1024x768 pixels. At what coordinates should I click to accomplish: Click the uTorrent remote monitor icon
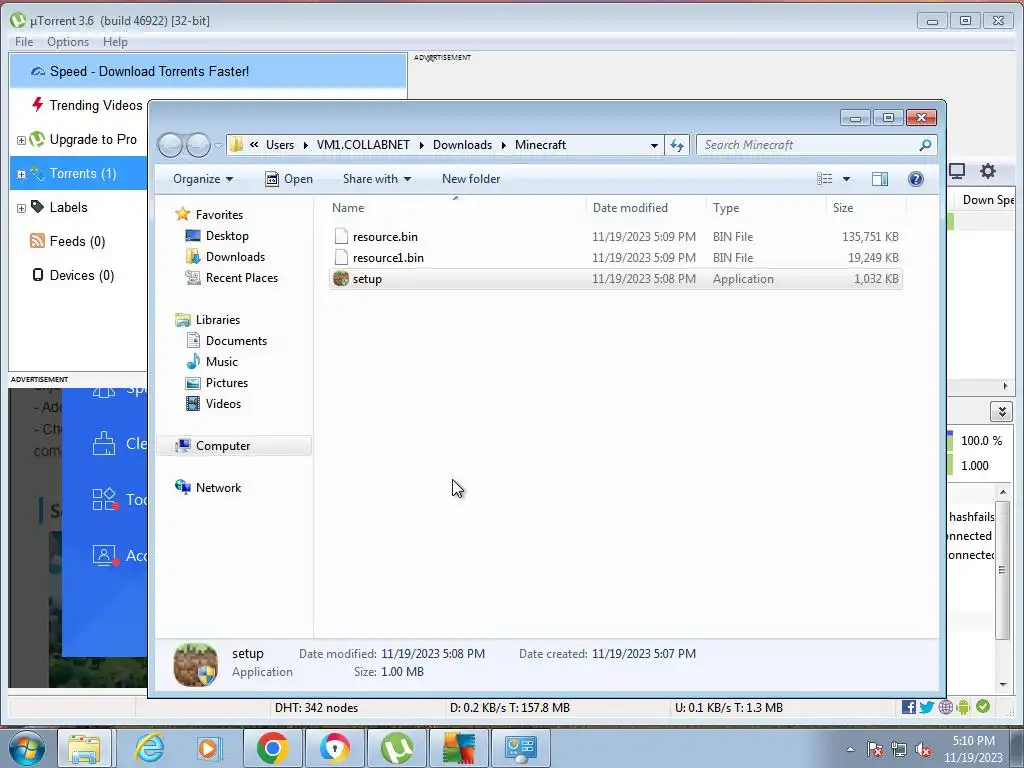957,171
